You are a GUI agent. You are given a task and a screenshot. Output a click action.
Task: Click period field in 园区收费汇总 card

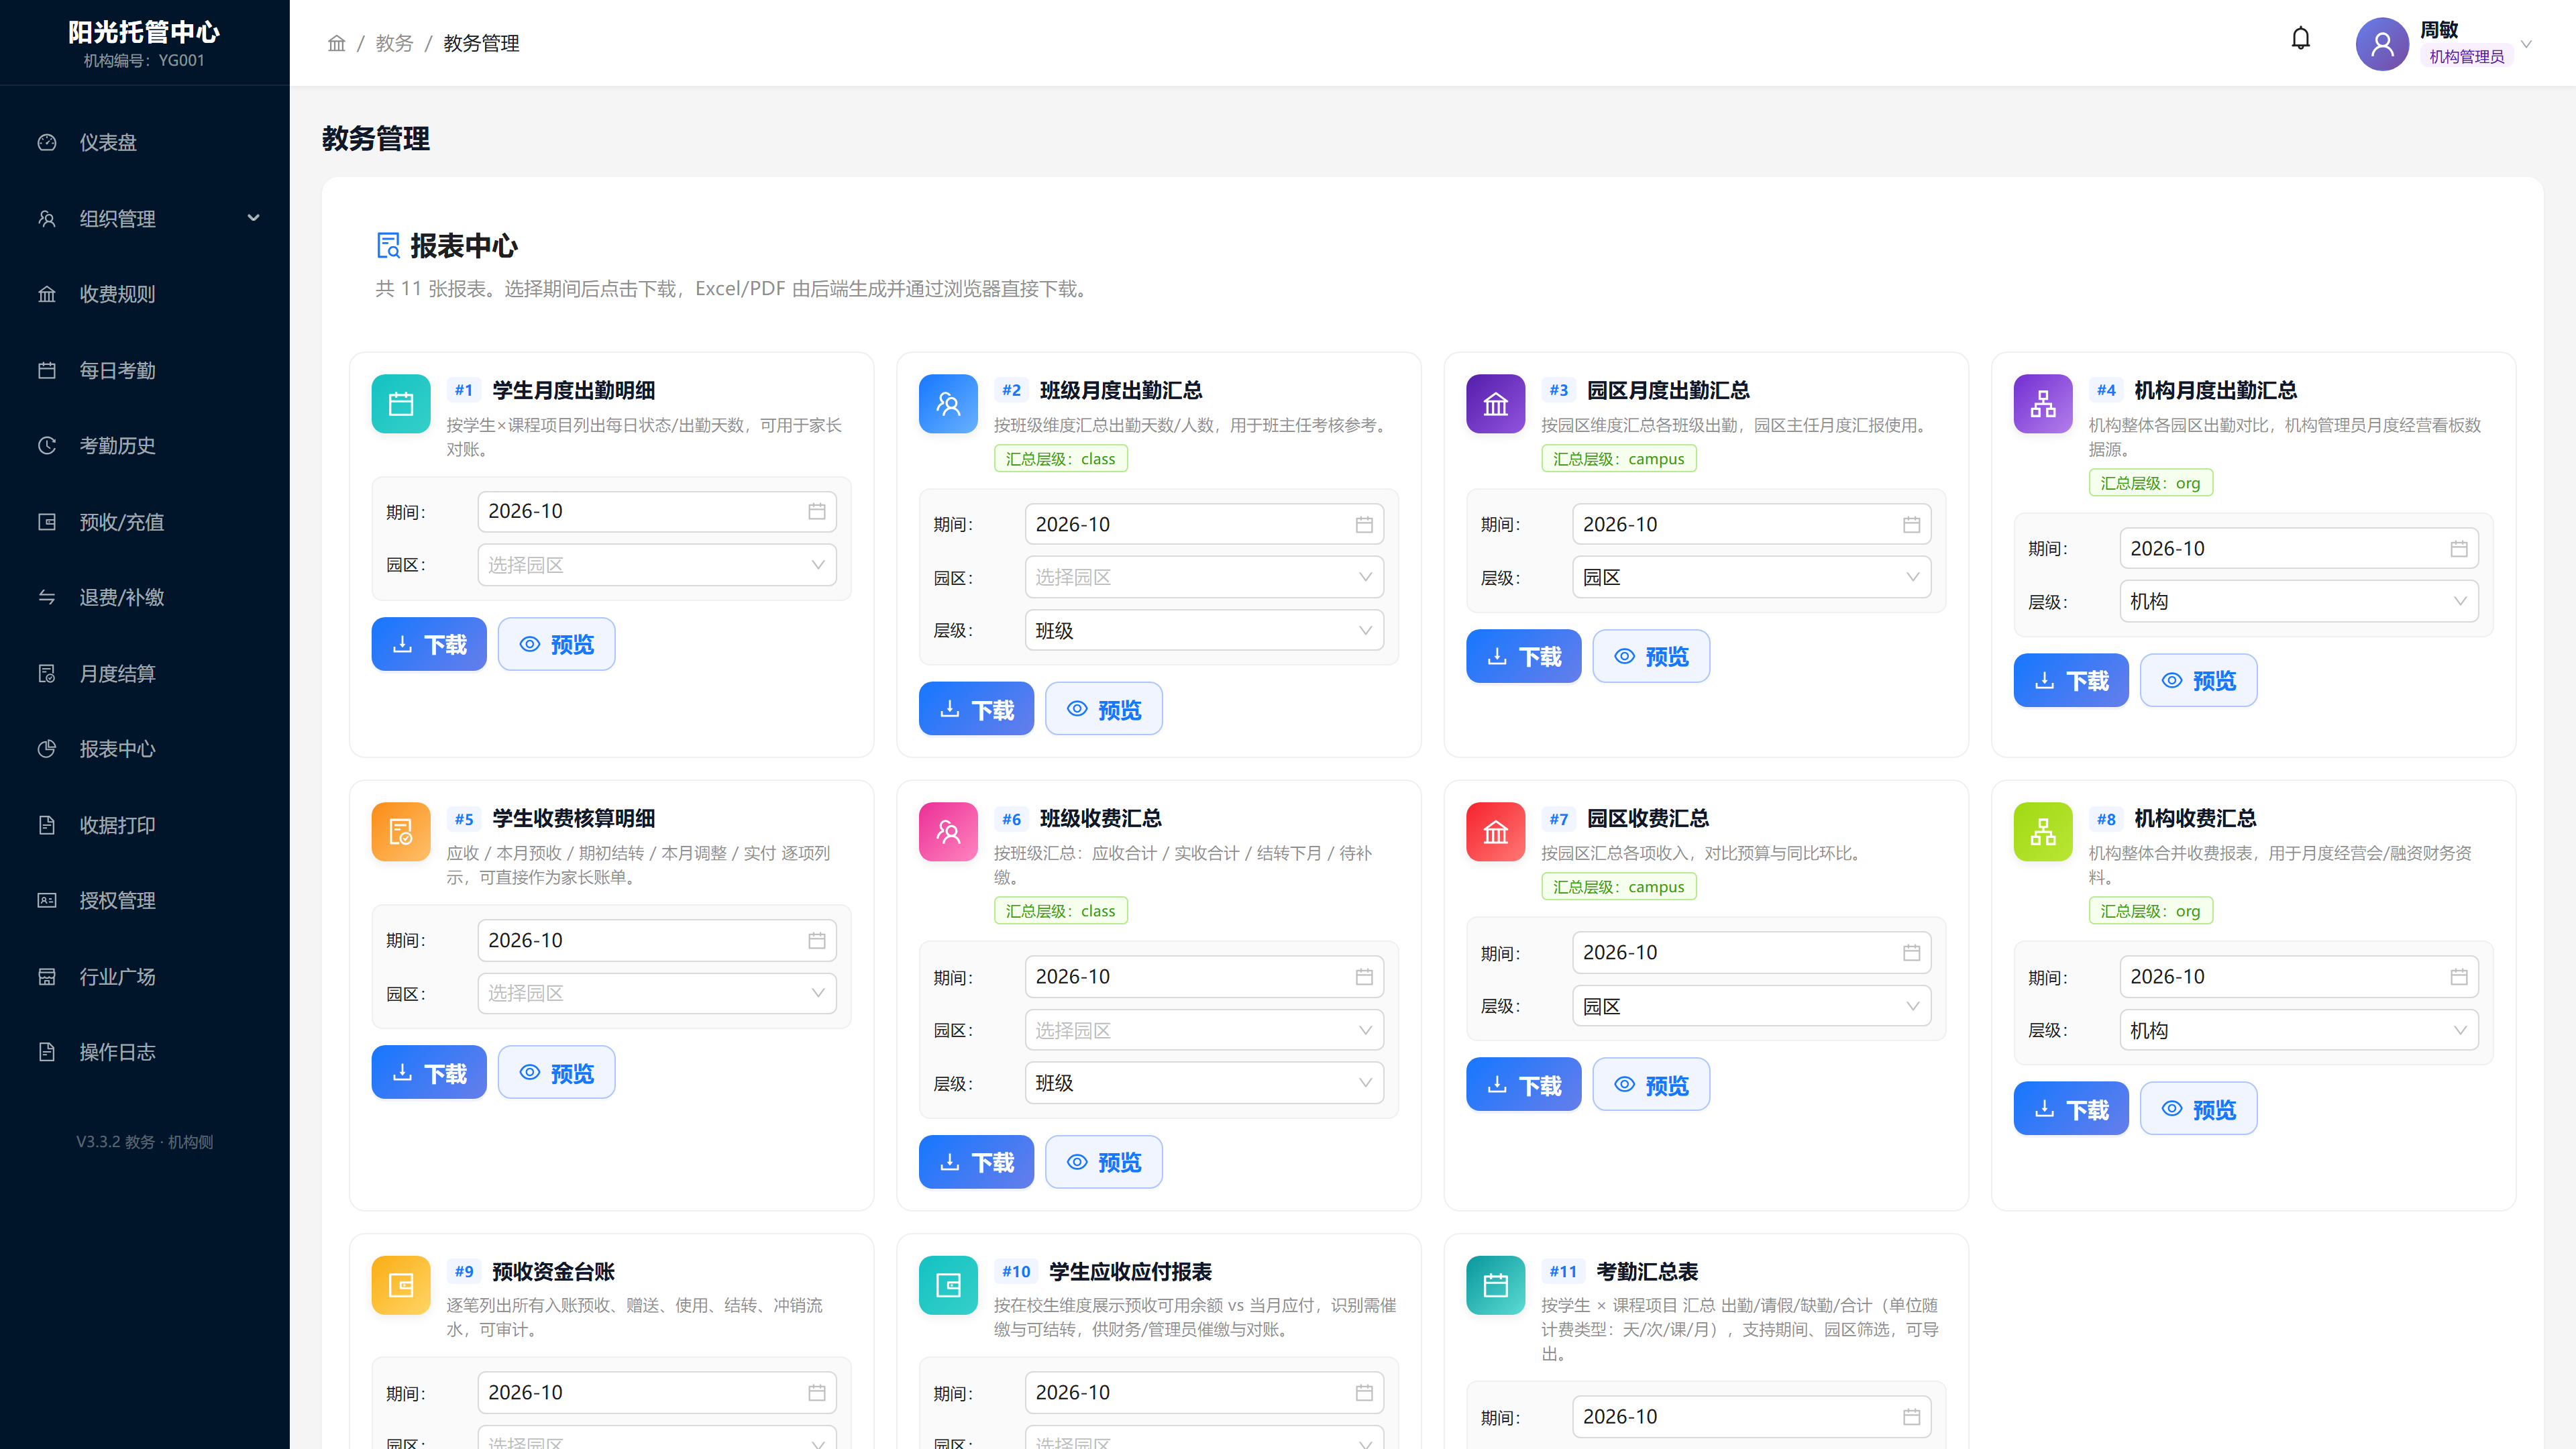click(1751, 952)
